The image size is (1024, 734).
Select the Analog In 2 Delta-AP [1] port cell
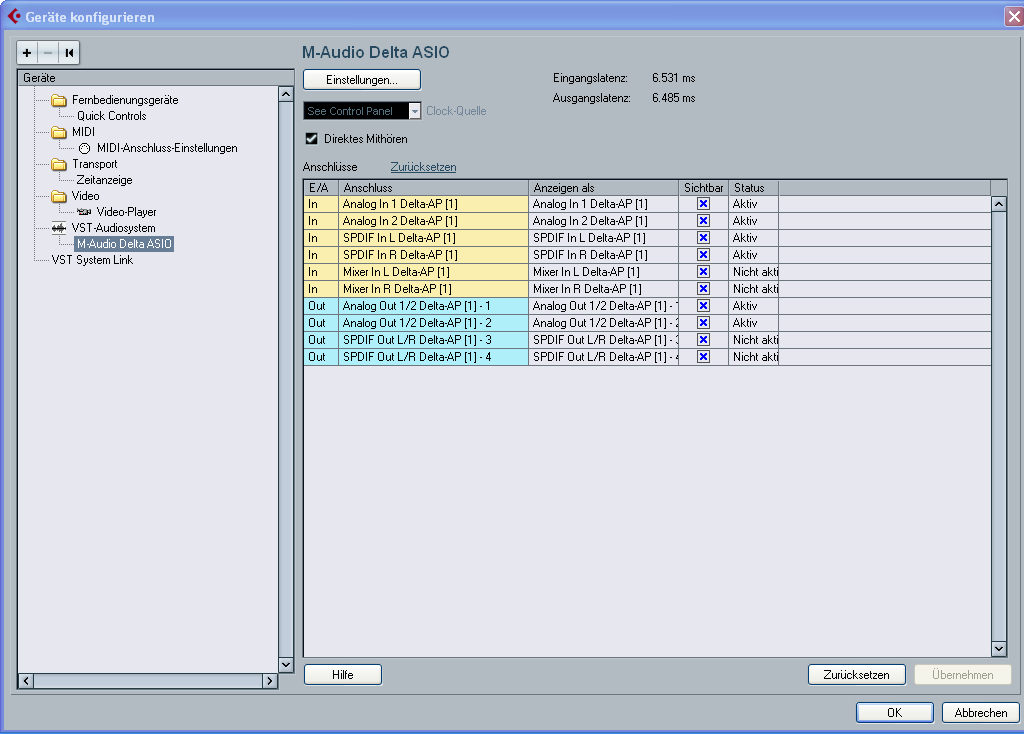tap(434, 221)
